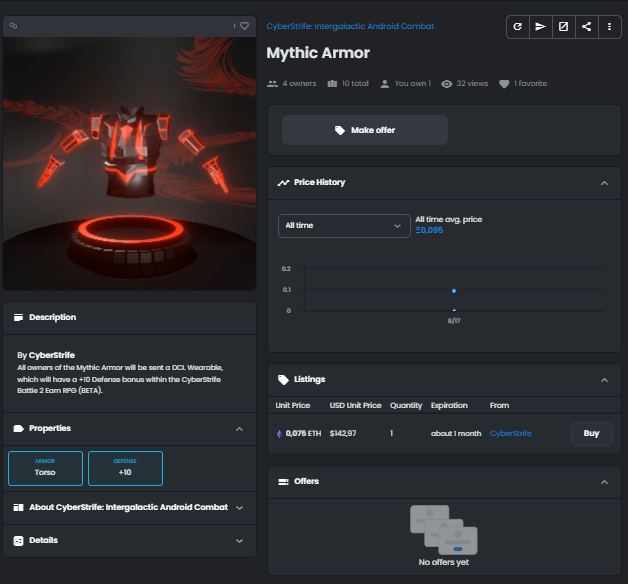Click the 1 favorite text

(x=530, y=83)
